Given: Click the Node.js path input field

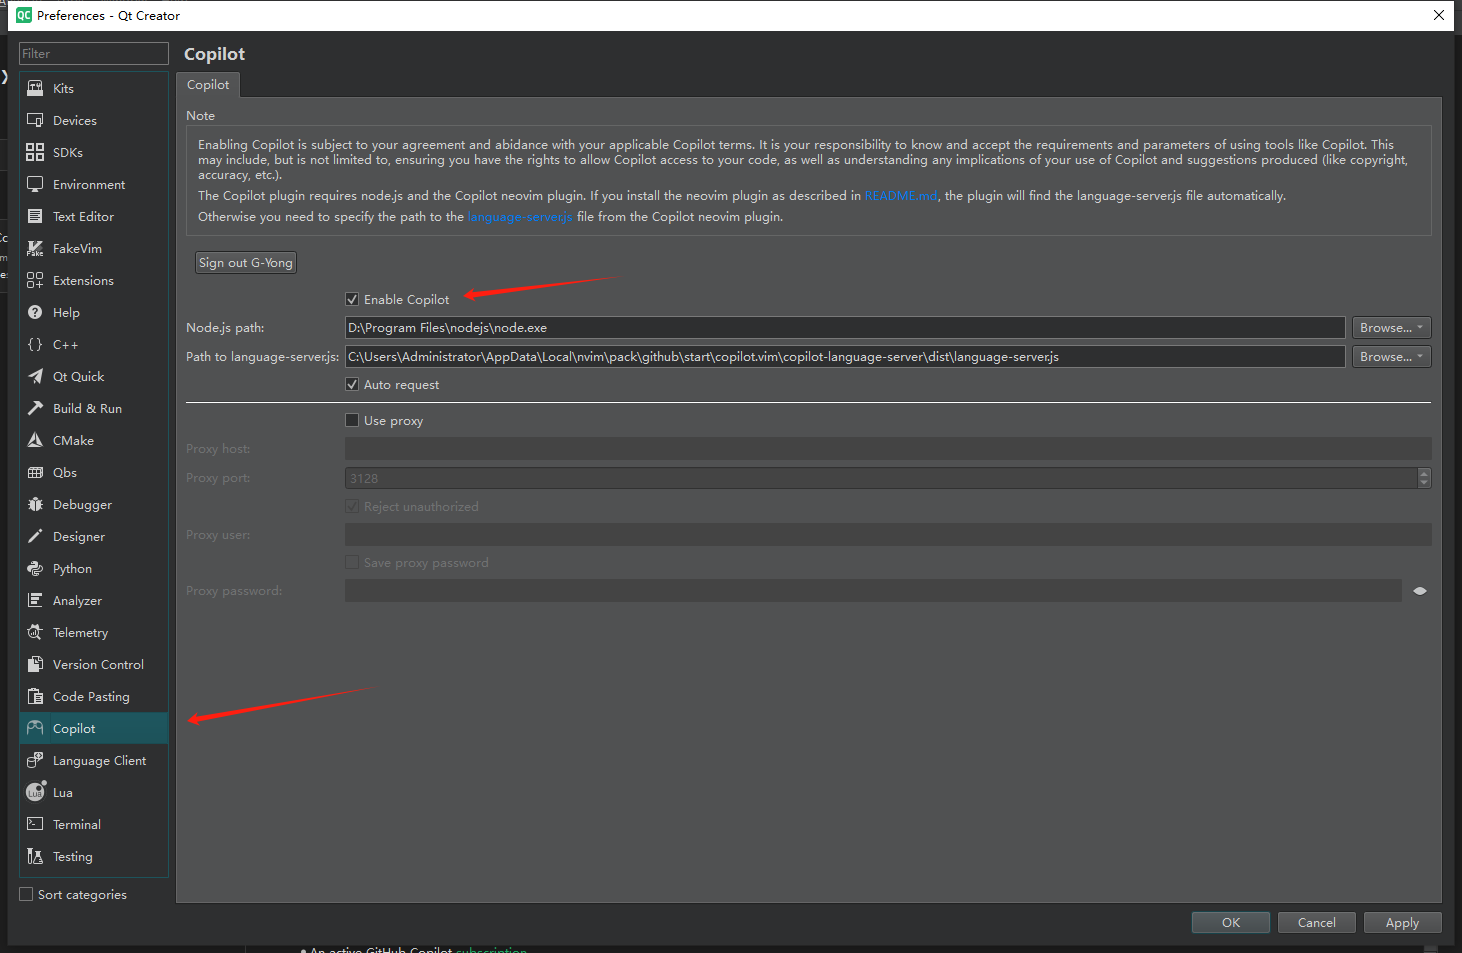Looking at the screenshot, I should point(845,327).
